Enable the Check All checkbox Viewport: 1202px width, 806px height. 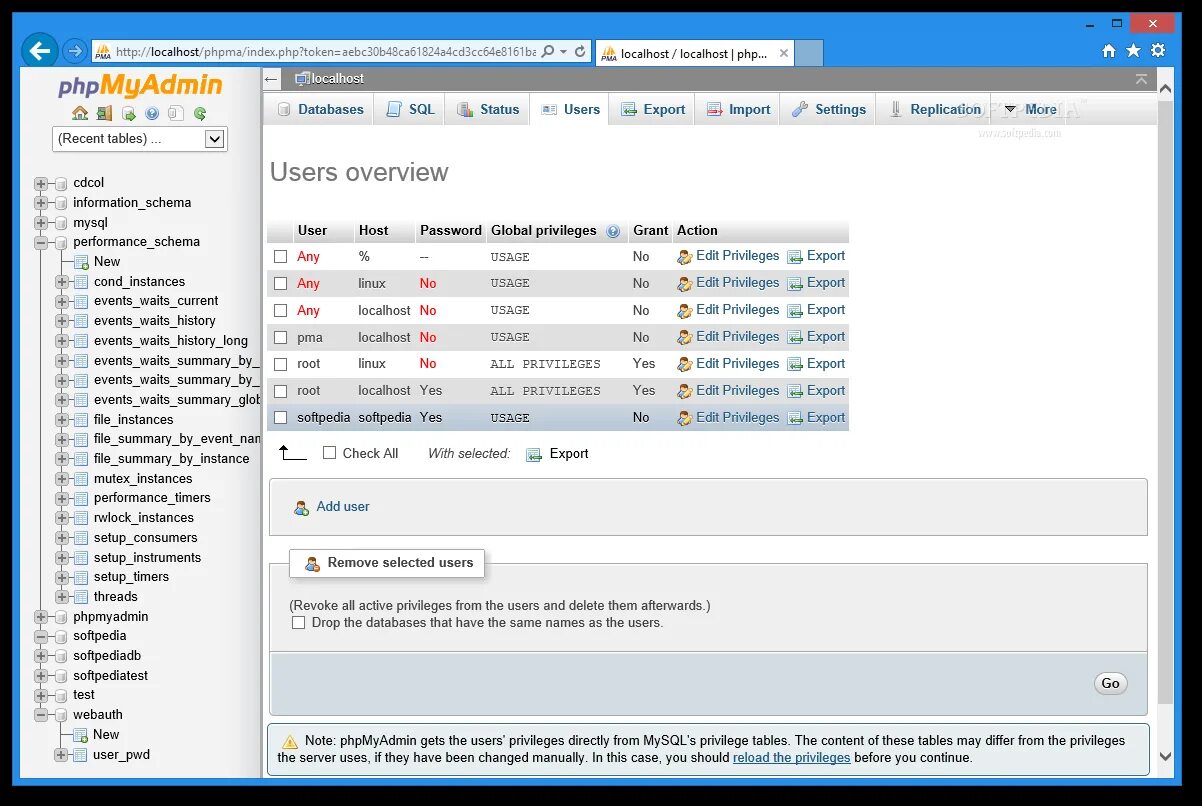click(x=330, y=453)
